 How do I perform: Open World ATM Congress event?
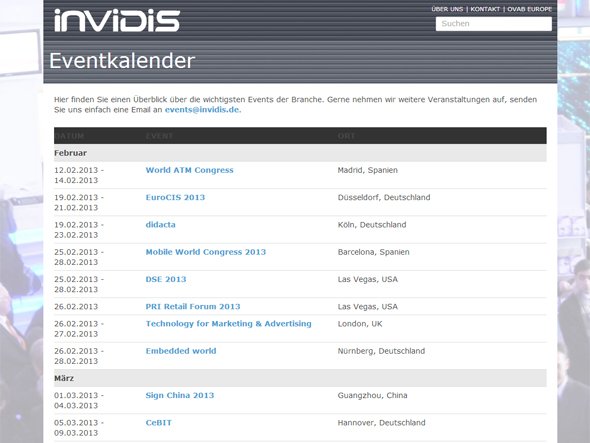[x=189, y=170]
